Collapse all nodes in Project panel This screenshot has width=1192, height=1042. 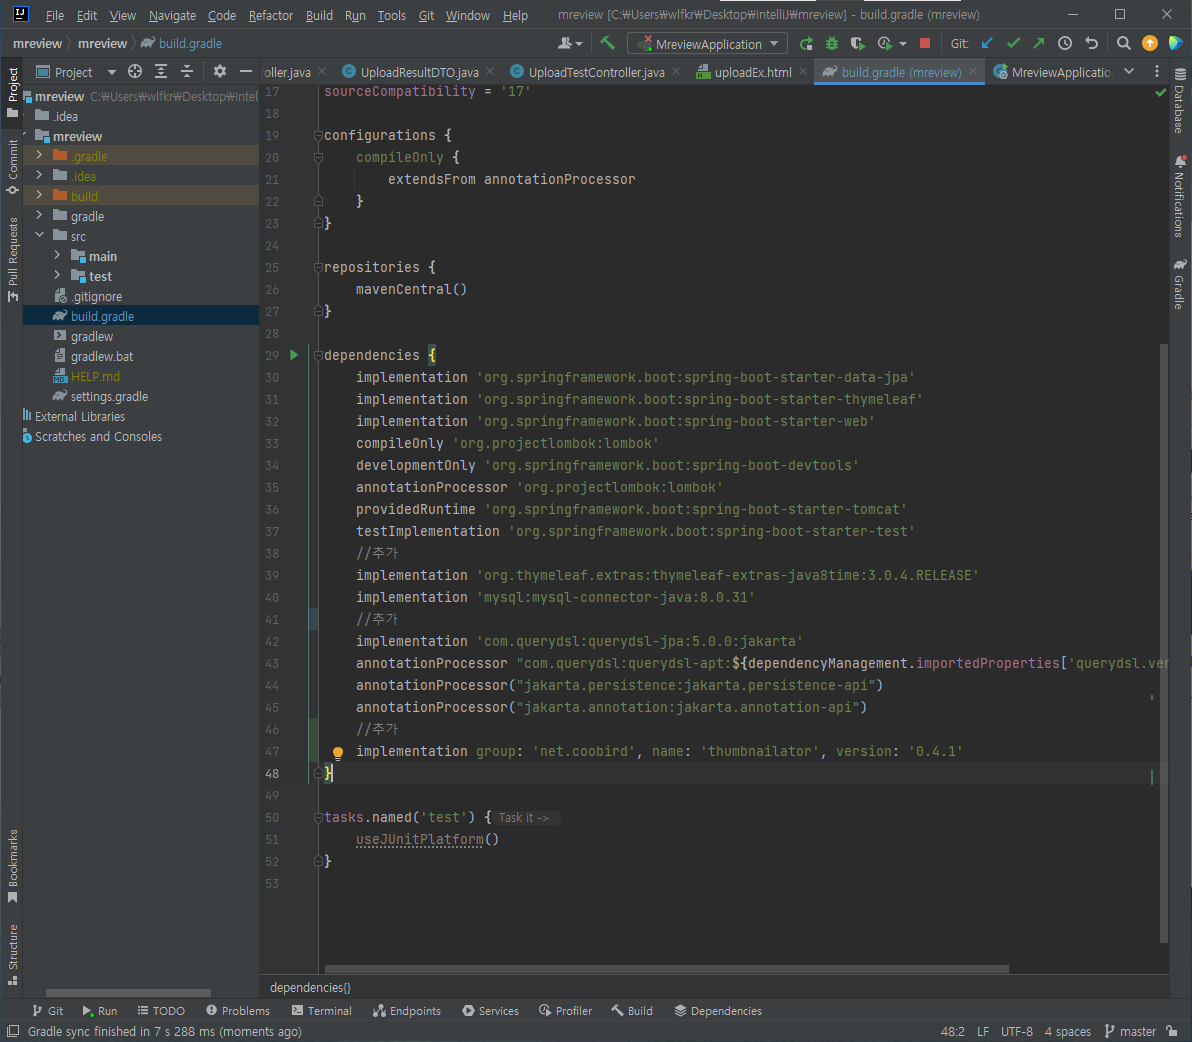(187, 71)
